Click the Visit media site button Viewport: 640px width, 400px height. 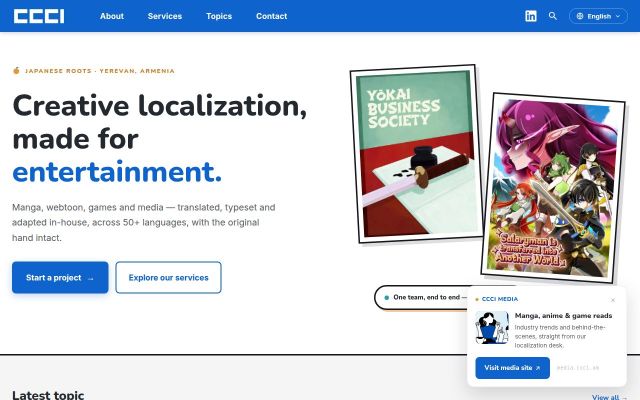tap(513, 368)
